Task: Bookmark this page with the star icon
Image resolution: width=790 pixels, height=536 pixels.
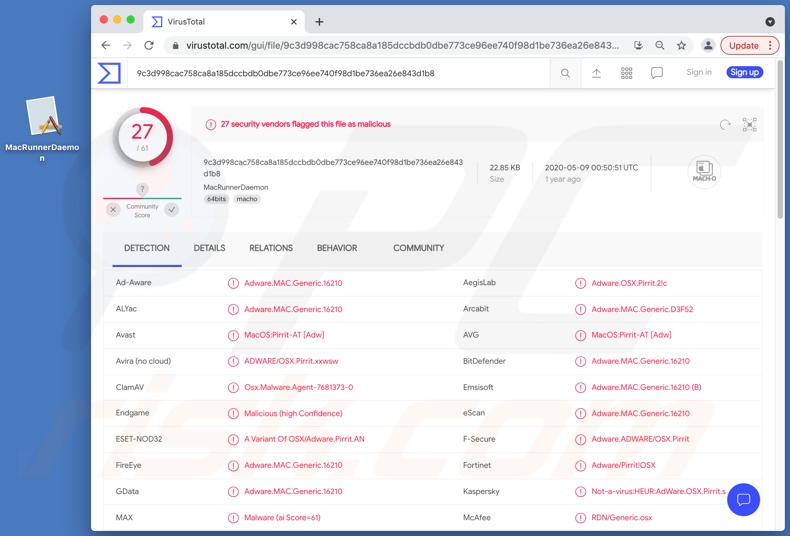Action: point(681,45)
